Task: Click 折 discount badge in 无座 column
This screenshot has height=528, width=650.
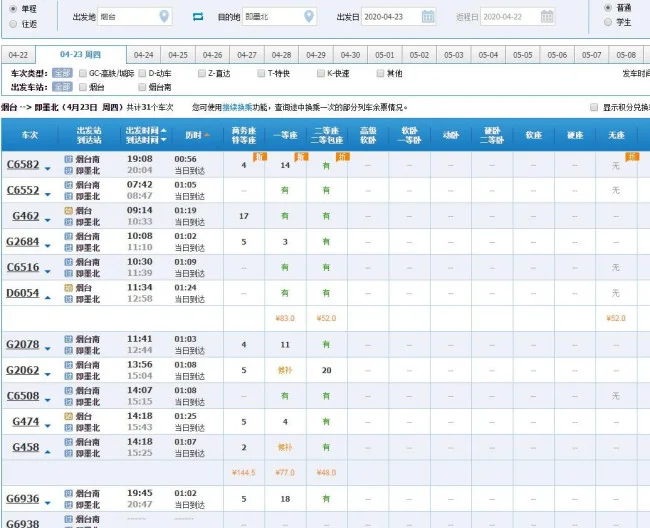Action: (x=632, y=157)
